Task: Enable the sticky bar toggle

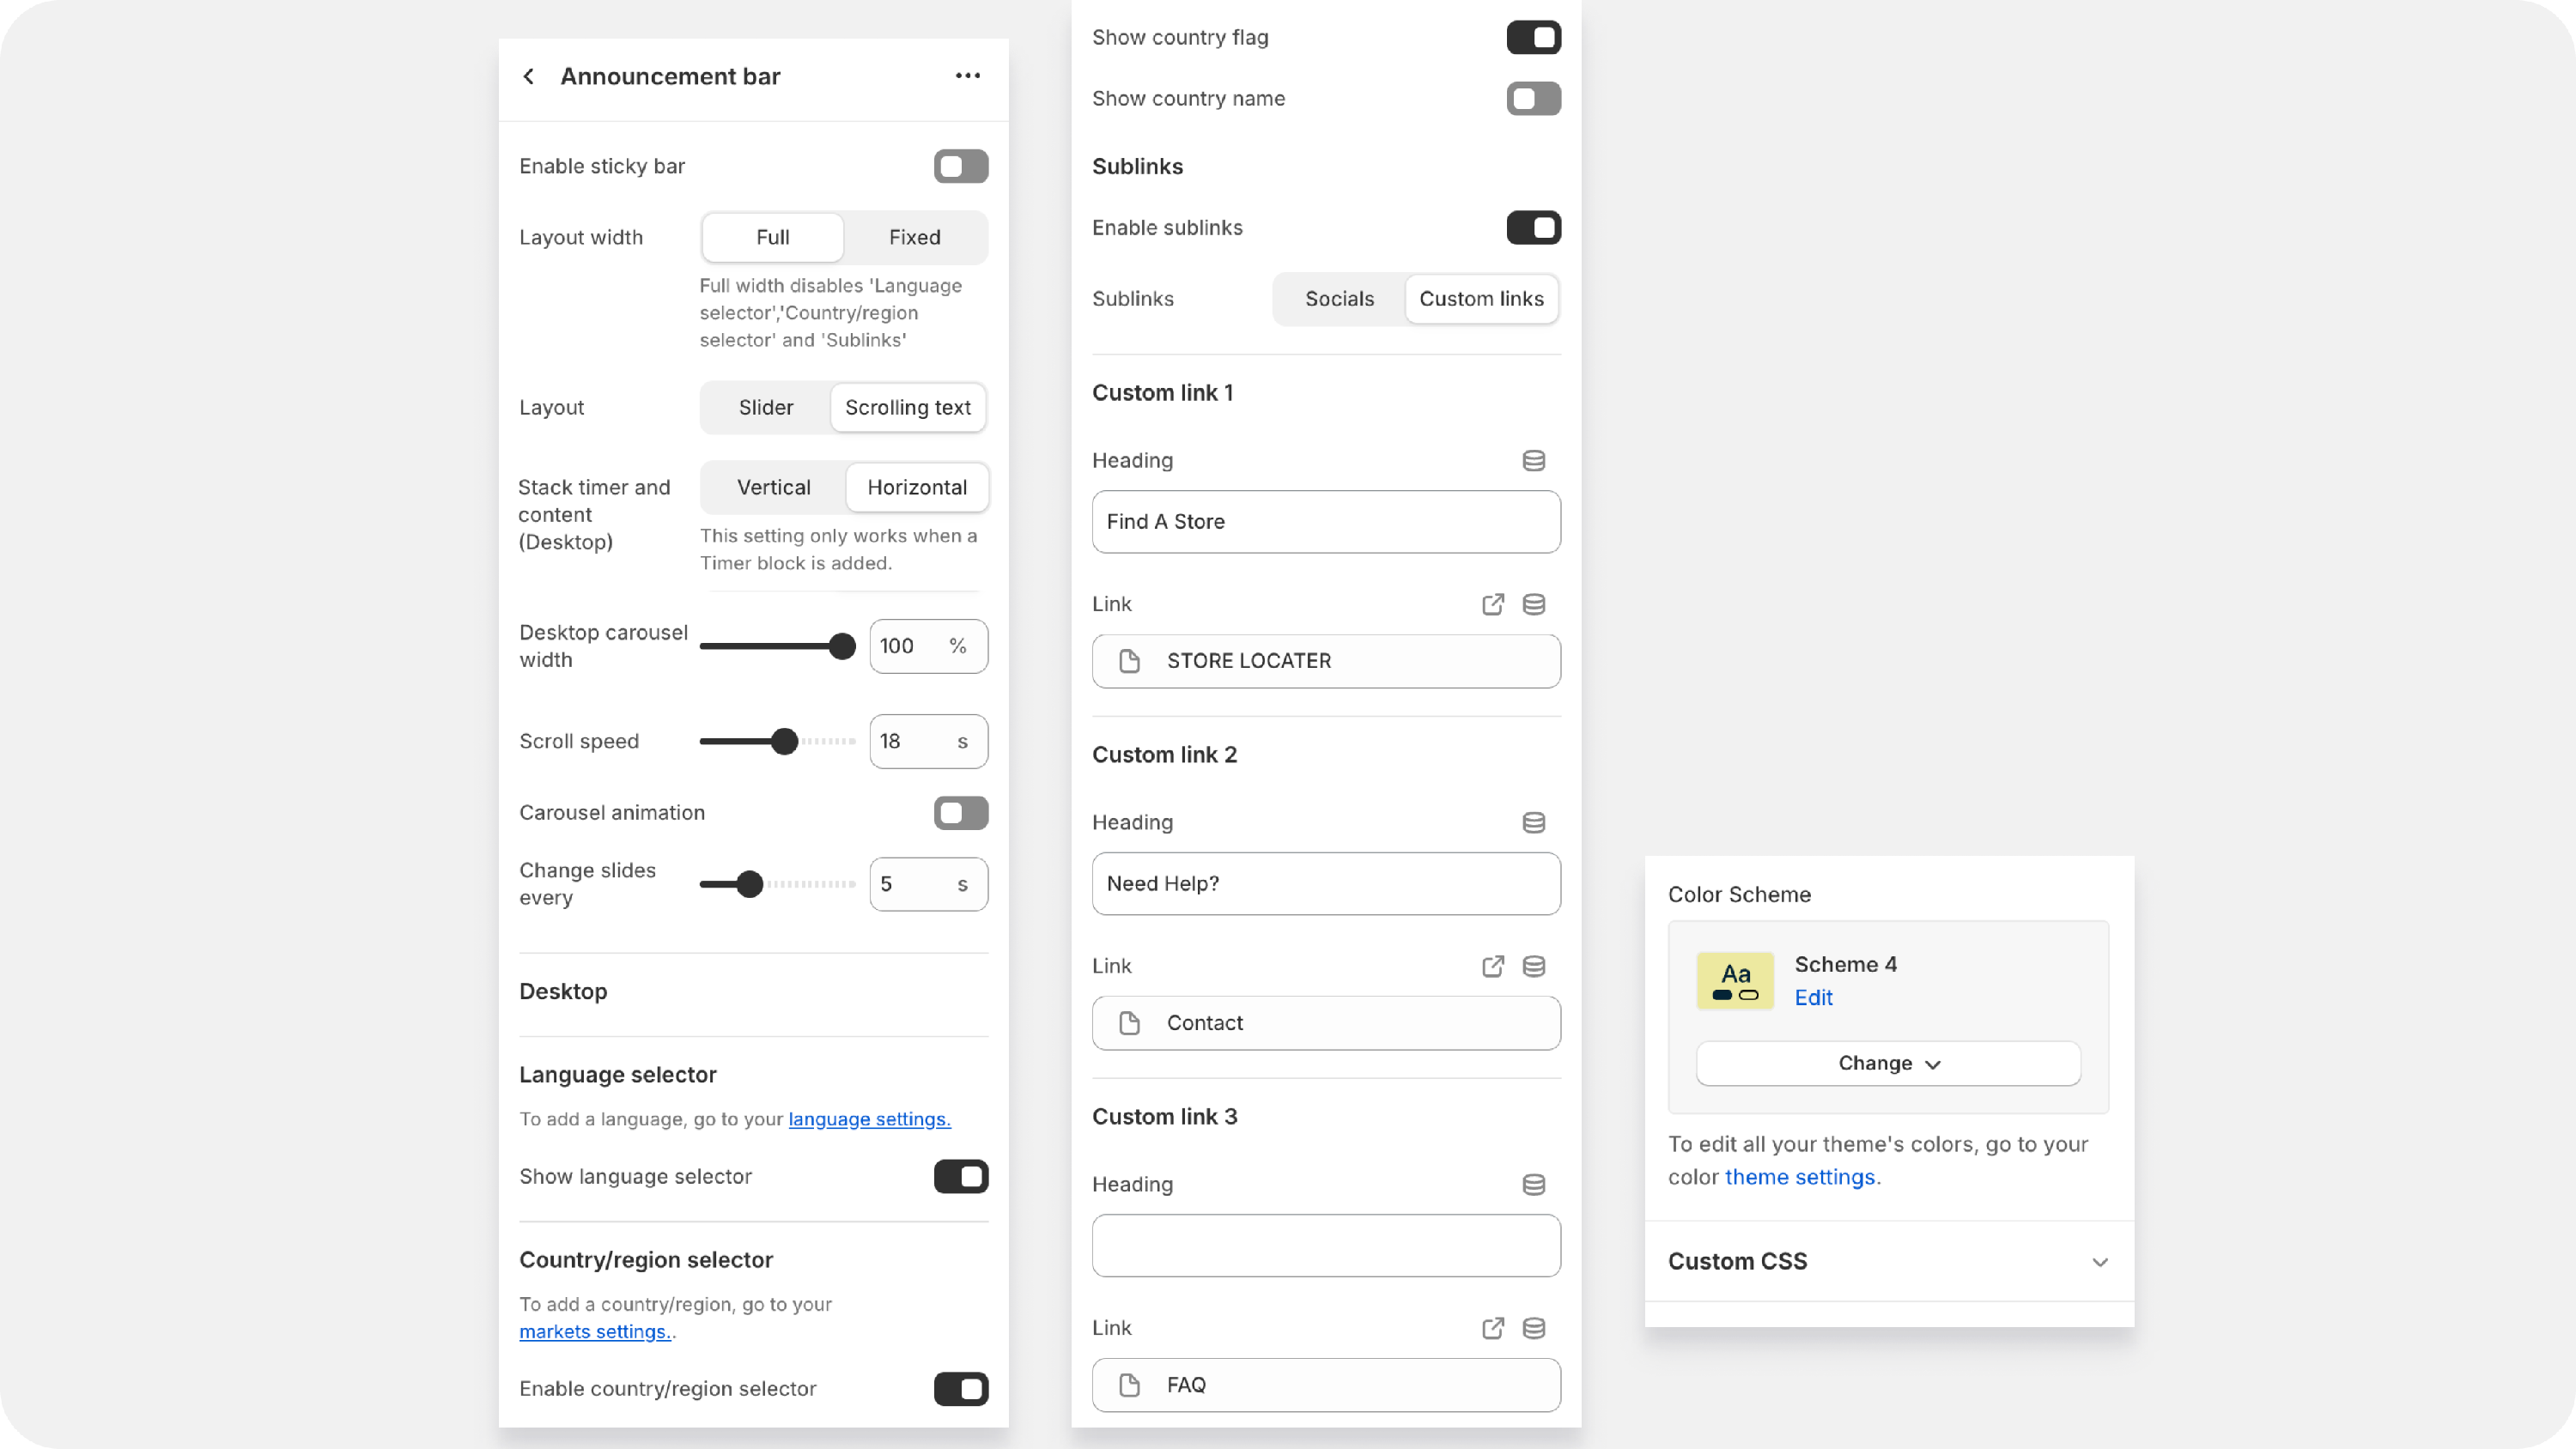Action: pos(960,166)
